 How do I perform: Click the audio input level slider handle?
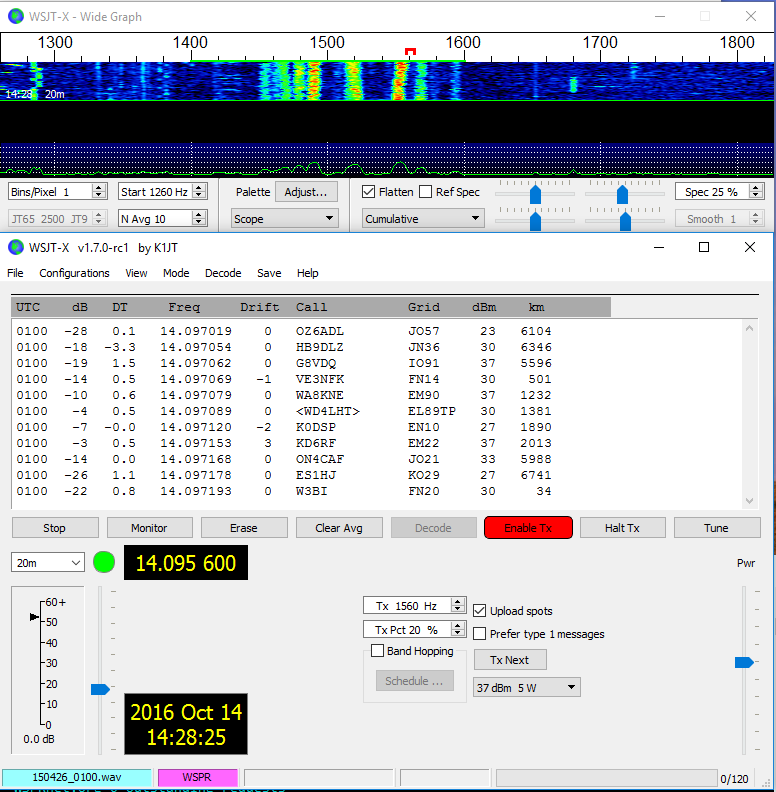[101, 689]
